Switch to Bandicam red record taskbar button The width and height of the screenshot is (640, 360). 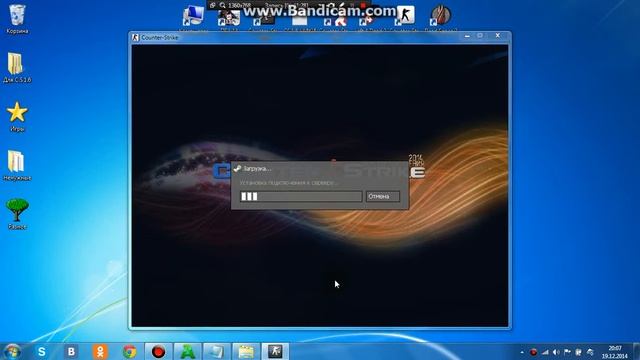click(x=158, y=351)
